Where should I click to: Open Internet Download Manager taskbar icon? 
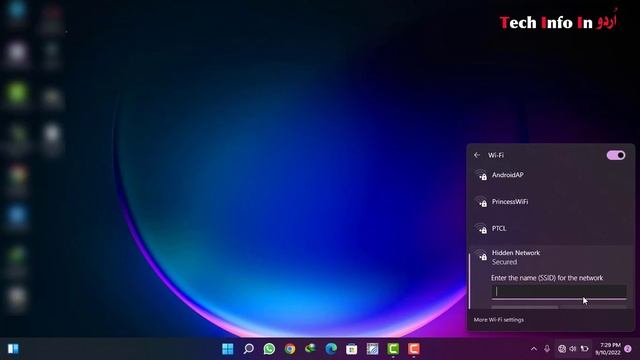(310, 349)
